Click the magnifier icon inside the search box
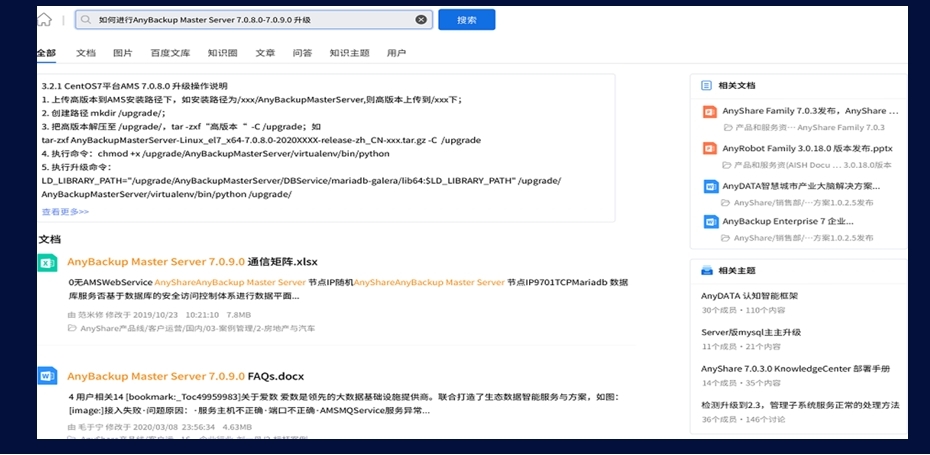930x455 pixels. pyautogui.click(x=87, y=20)
